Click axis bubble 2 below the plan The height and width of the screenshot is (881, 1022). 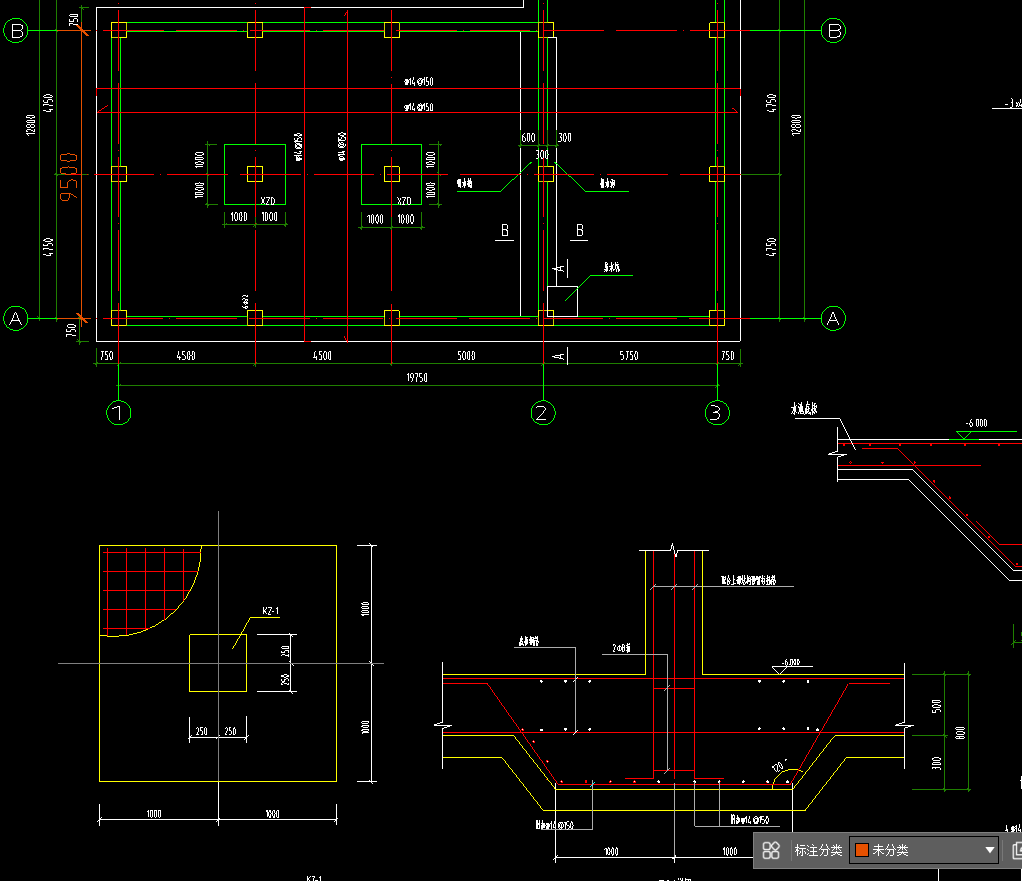(543, 412)
